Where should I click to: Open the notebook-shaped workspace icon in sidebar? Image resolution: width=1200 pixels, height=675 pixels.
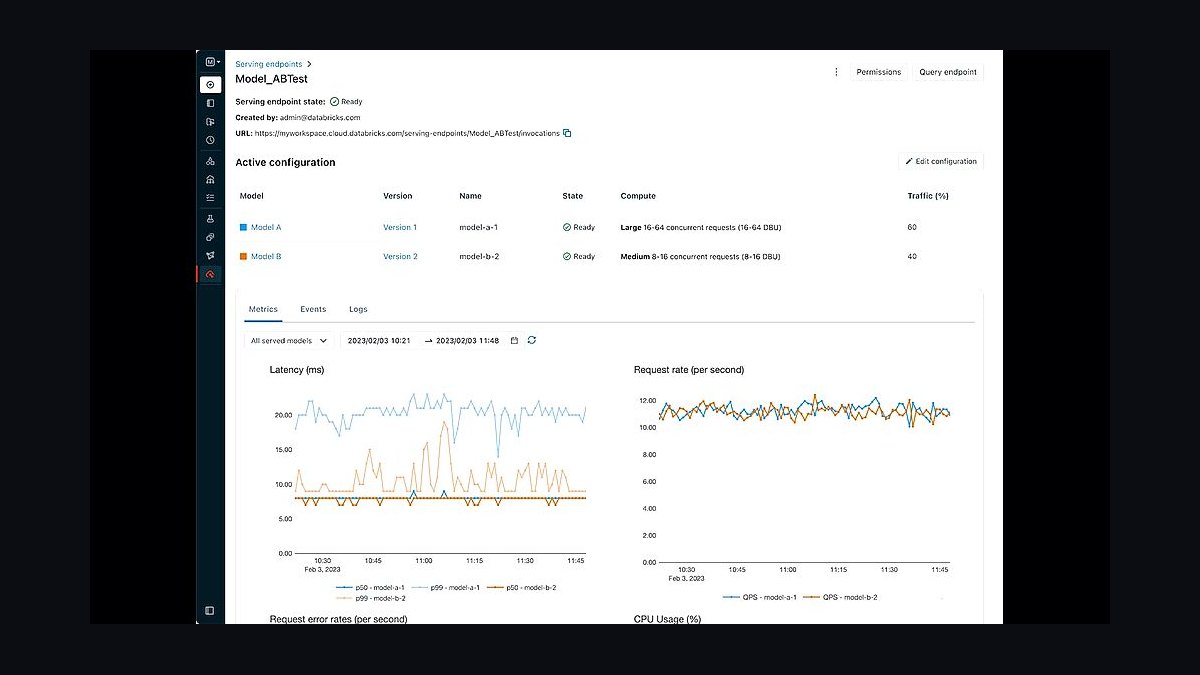[x=210, y=103]
